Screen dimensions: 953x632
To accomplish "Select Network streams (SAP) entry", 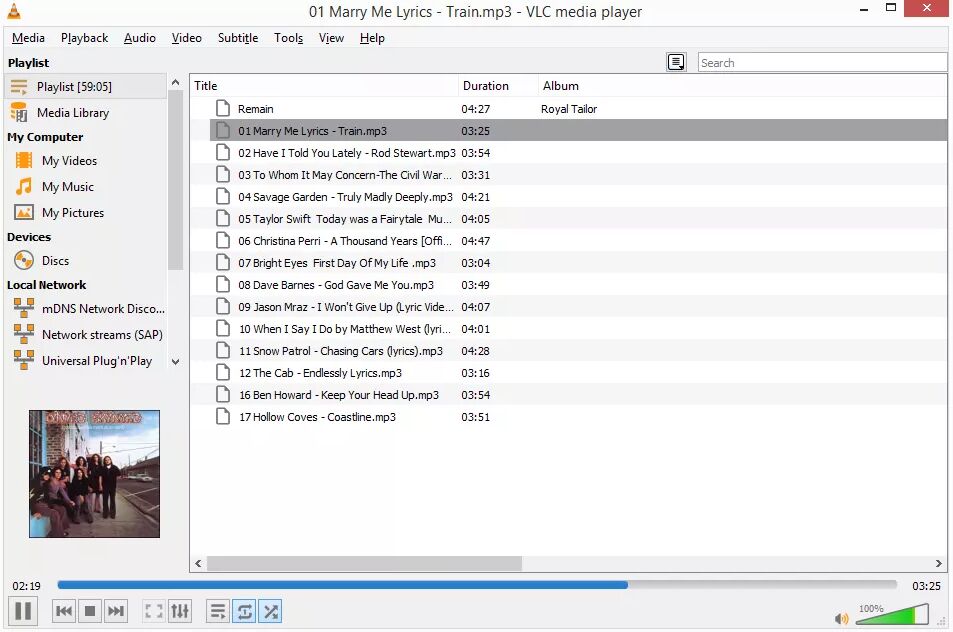I will tap(85, 334).
